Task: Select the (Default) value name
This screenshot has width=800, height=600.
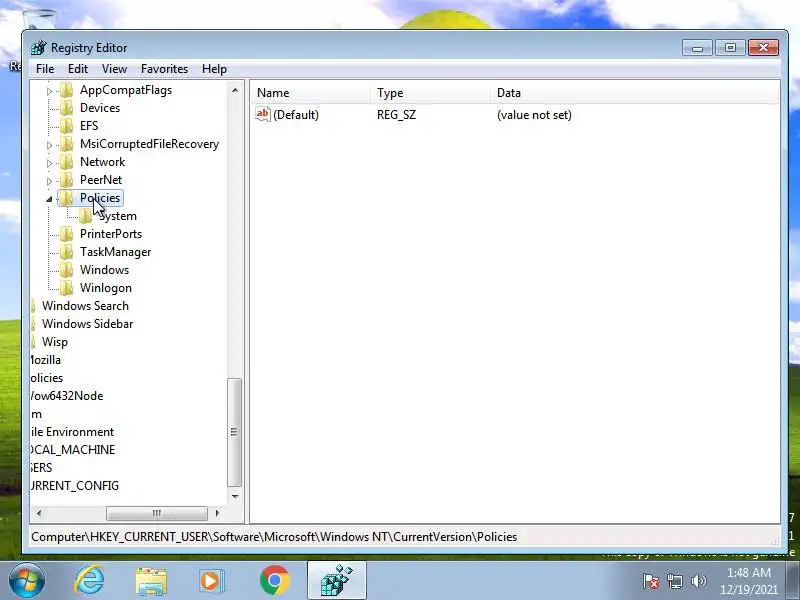Action: point(296,115)
